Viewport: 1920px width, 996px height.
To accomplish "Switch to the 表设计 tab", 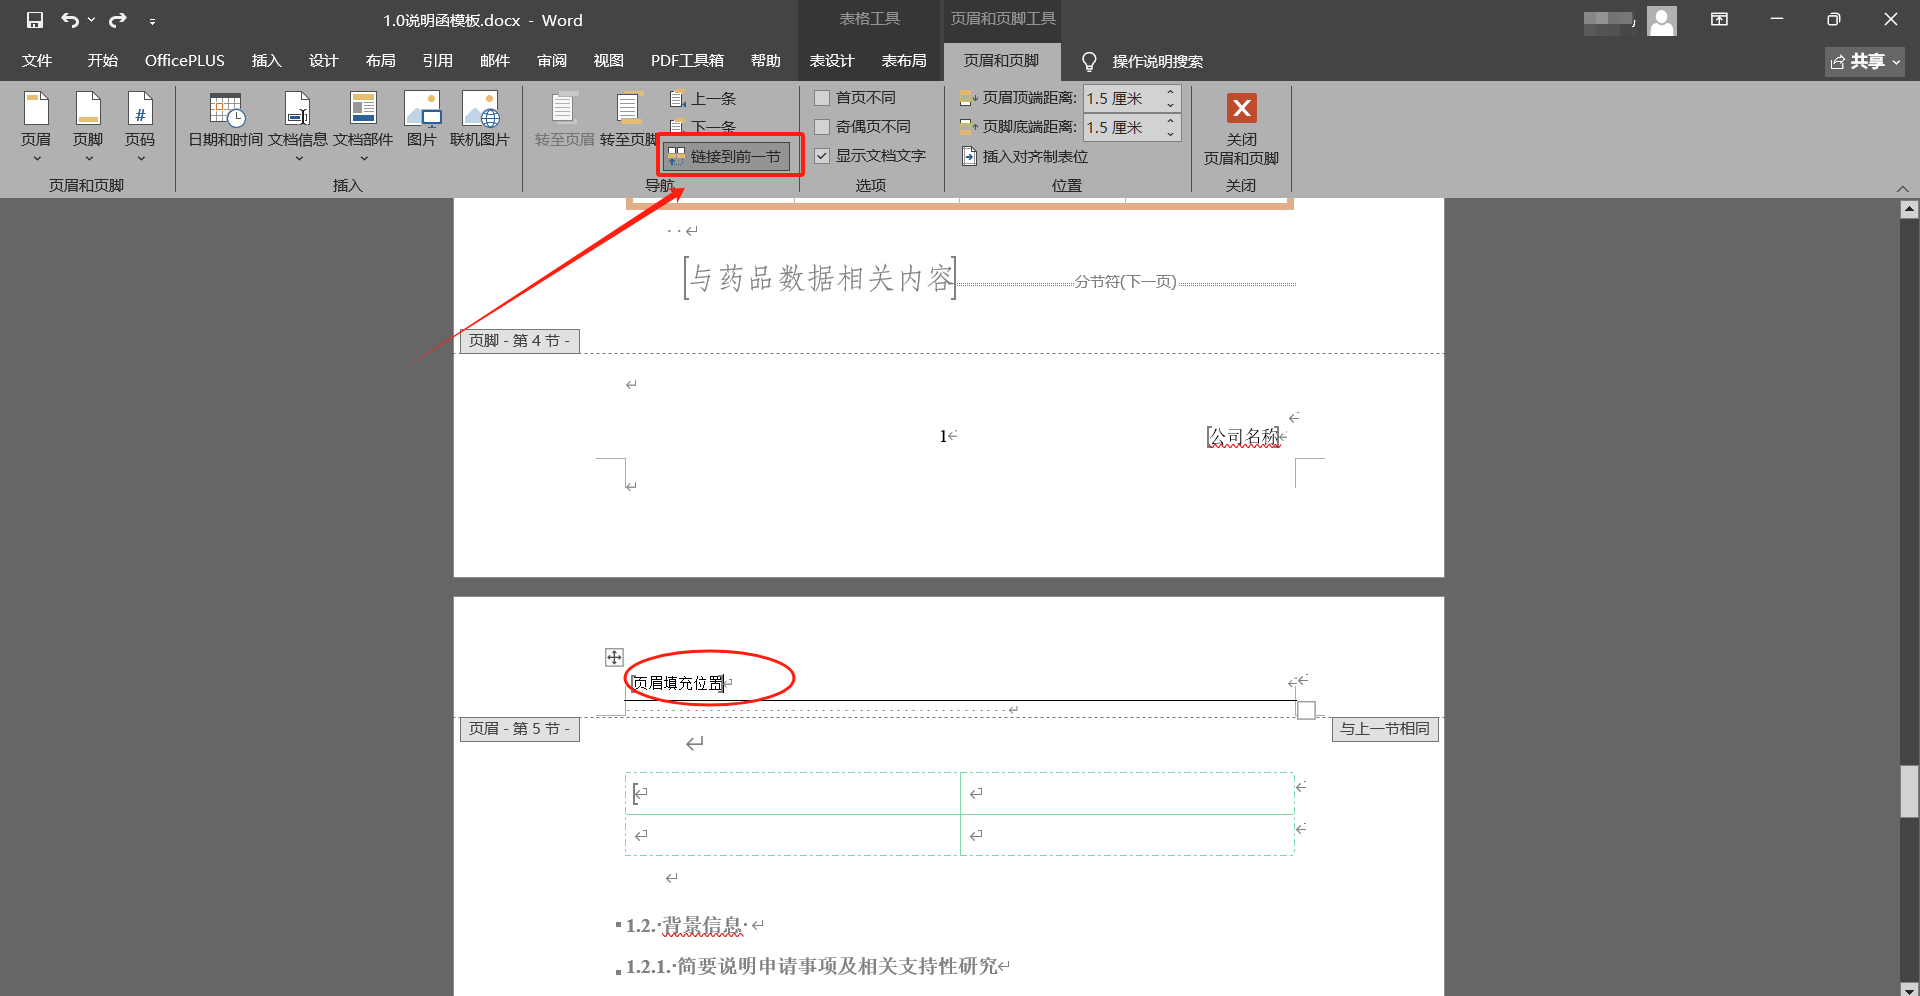I will 832,61.
